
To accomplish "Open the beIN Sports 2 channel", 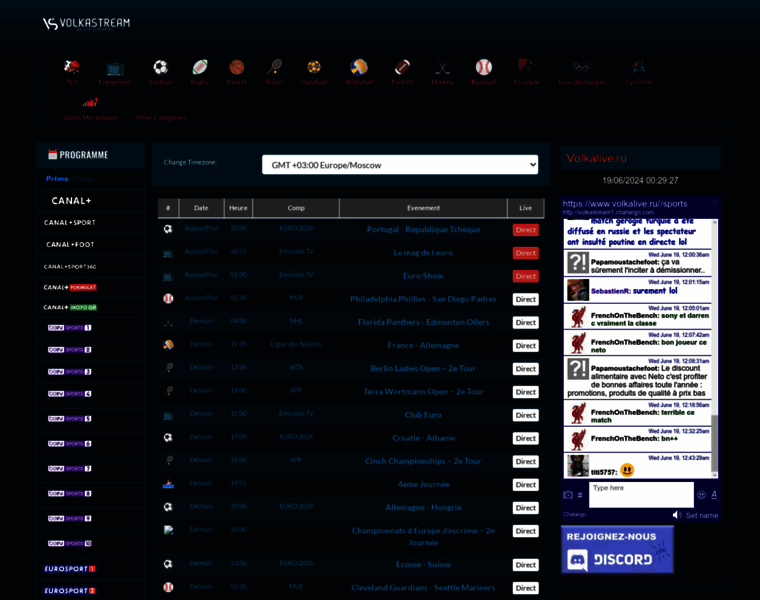I will coord(69,349).
